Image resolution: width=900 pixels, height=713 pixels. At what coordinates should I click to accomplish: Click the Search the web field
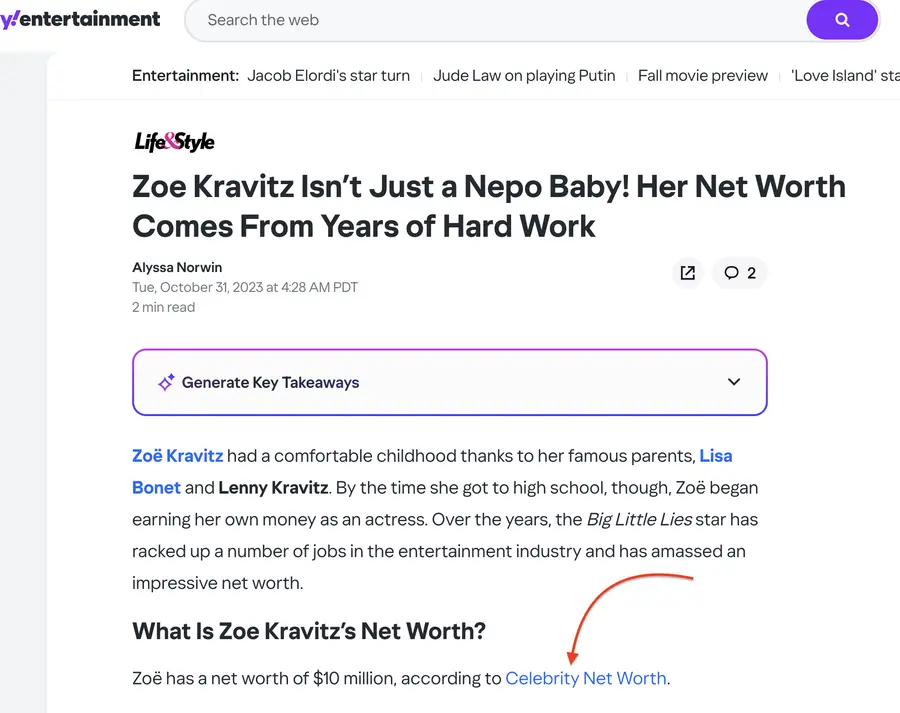495,20
